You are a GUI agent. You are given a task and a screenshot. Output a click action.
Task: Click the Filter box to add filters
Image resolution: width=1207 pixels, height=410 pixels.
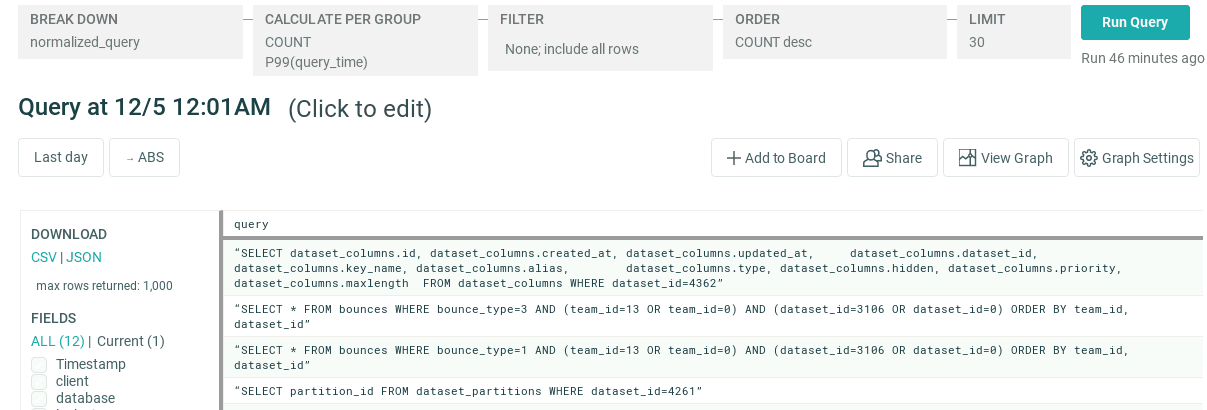tap(600, 39)
